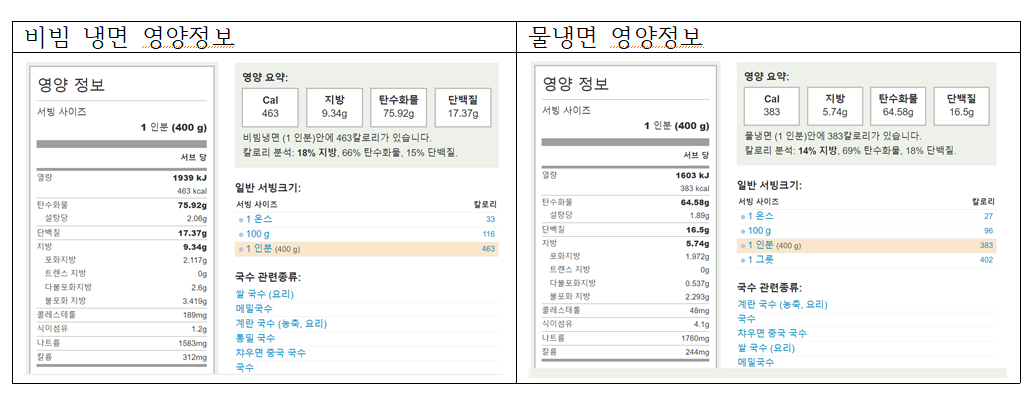Click the 18% 지방 calorie breakdown text

pyautogui.click(x=316, y=152)
